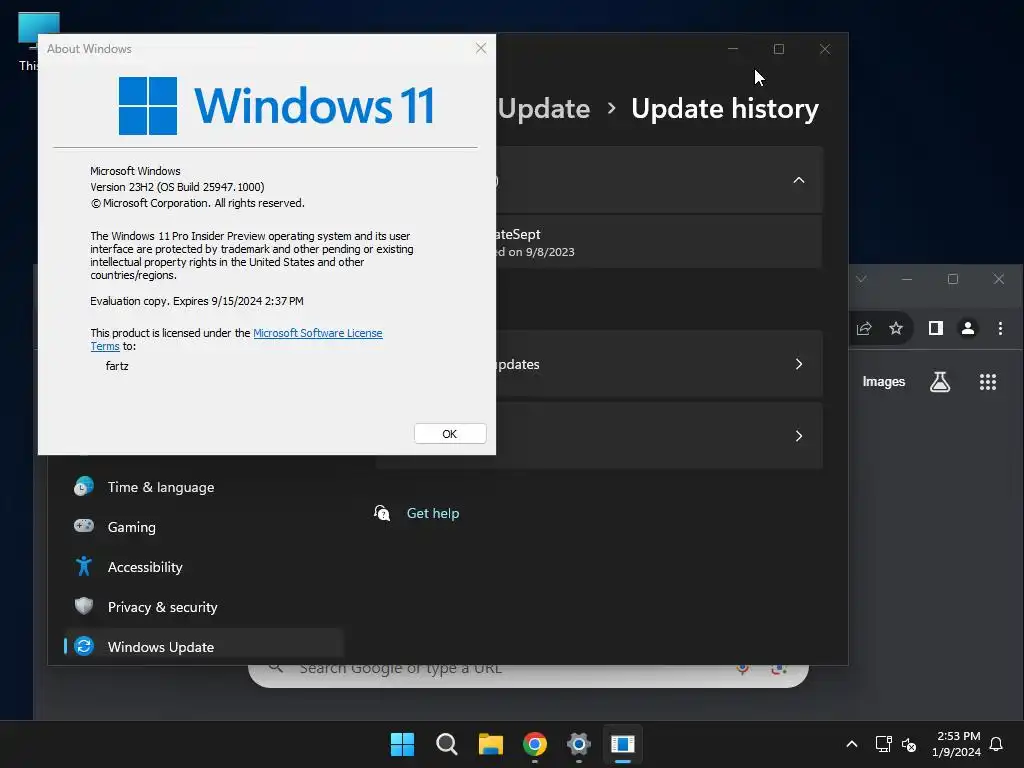Close the About Windows dialog
This screenshot has width=1024, height=768.
481,48
